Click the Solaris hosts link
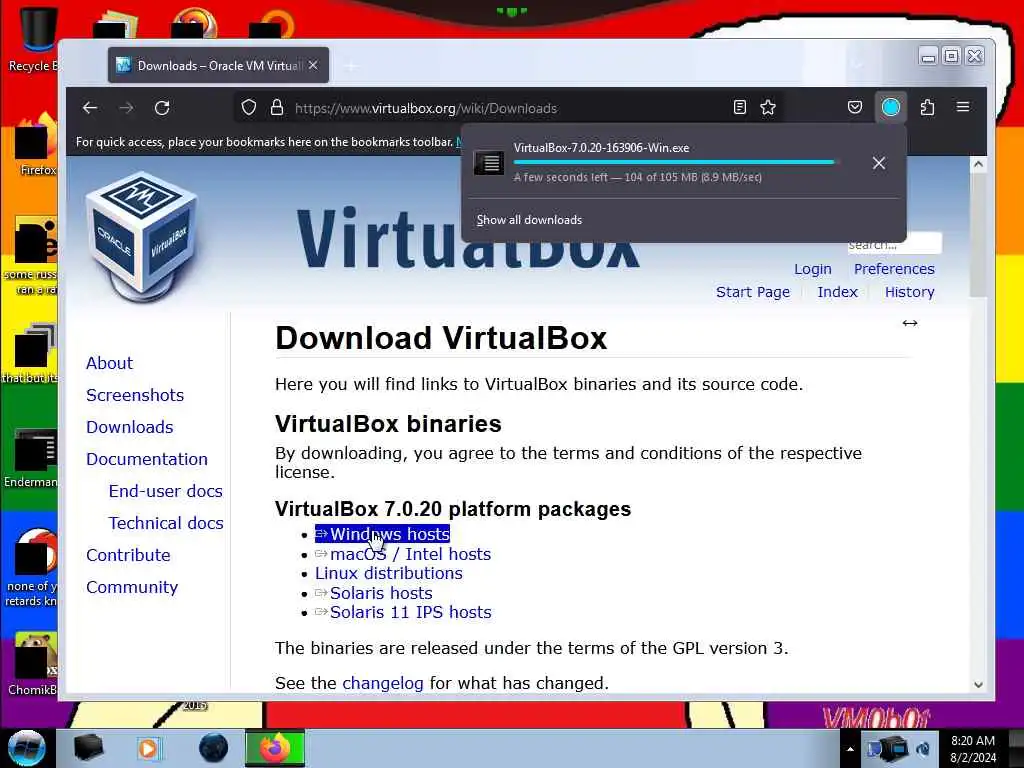Screen dimensions: 1024x768 [374, 593]
